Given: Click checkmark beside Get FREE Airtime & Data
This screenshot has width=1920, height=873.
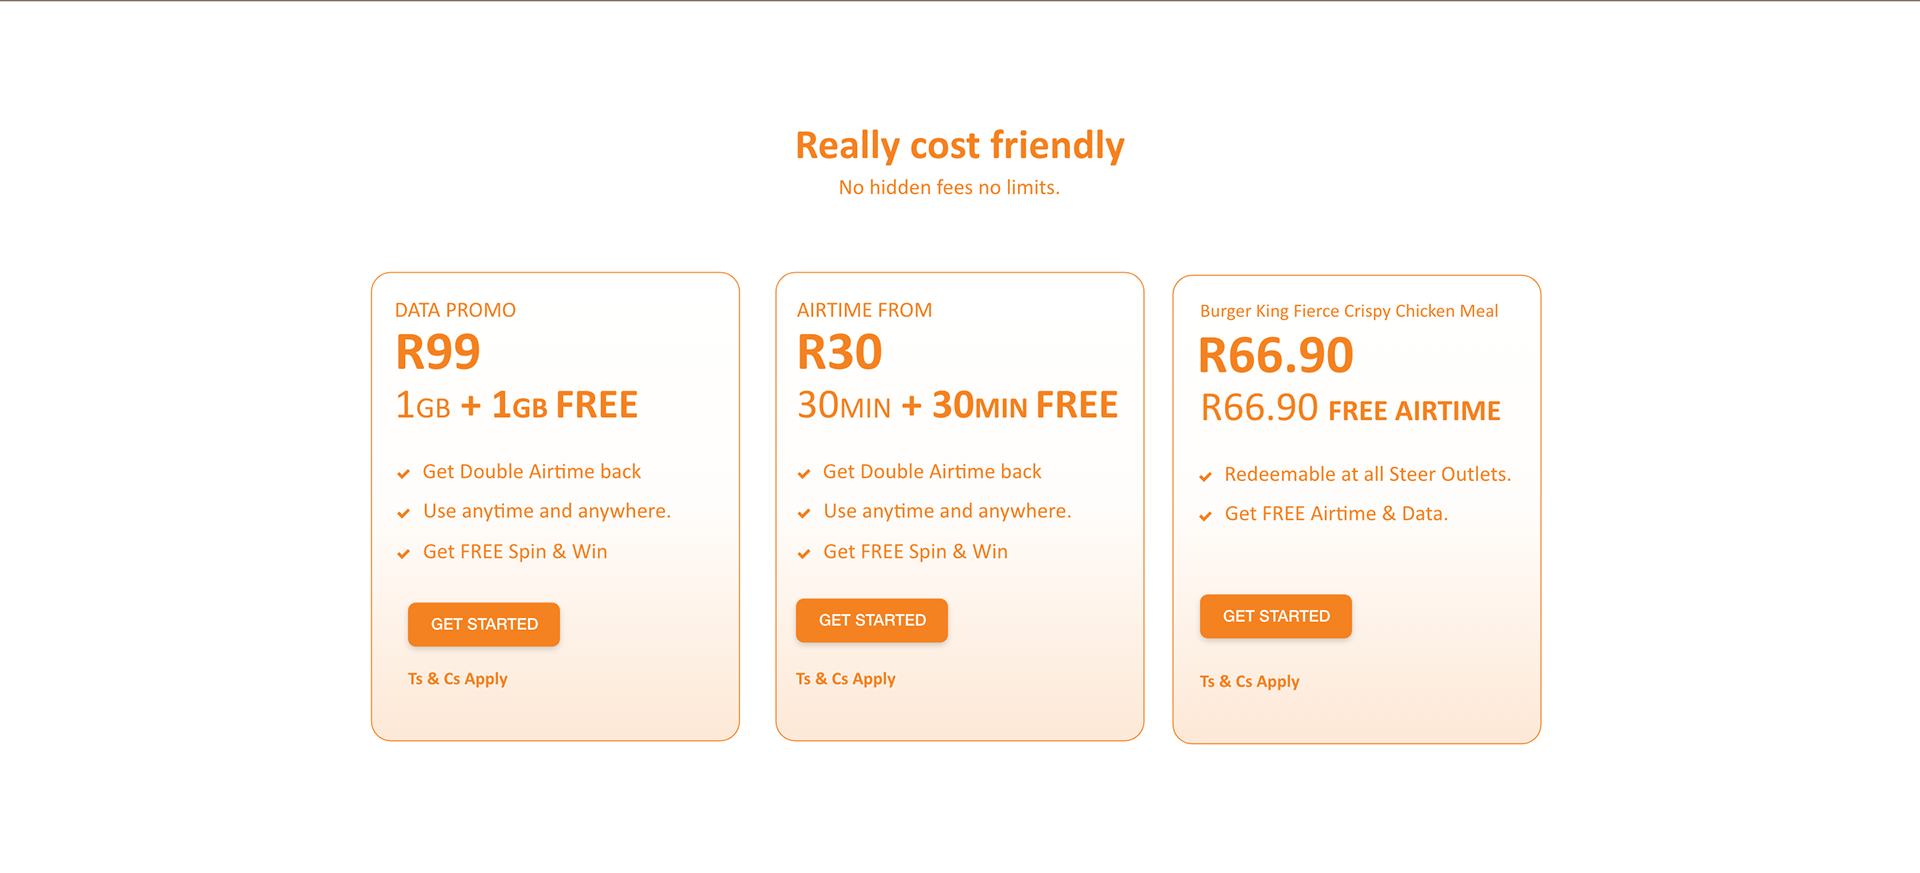Looking at the screenshot, I should [x=1206, y=516].
